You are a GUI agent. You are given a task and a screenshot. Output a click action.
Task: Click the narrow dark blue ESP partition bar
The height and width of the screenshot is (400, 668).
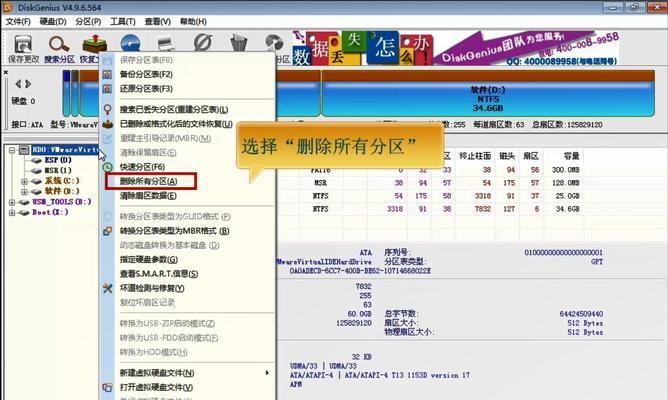coord(66,94)
